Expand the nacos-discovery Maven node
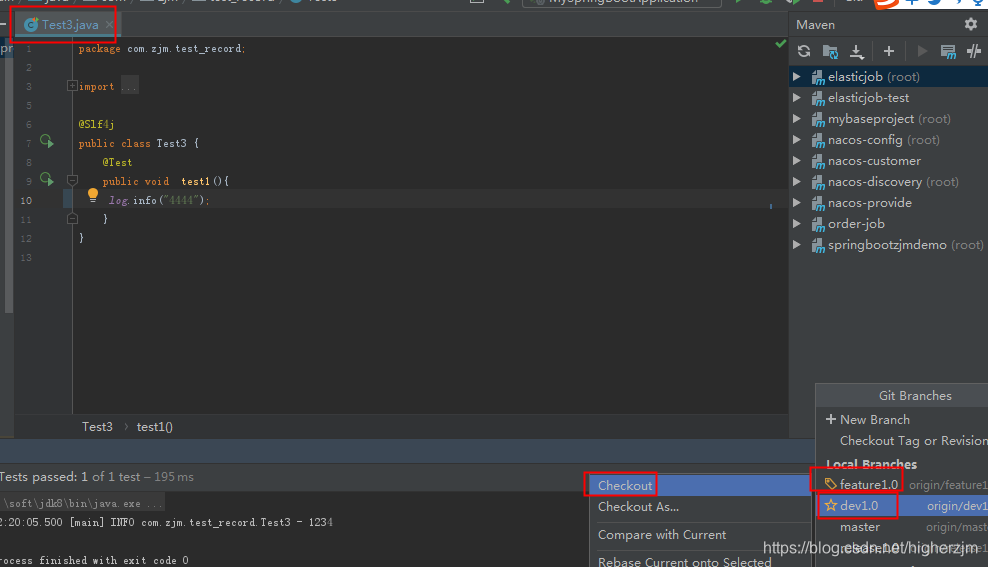Screen dimensions: 988x567 point(796,181)
